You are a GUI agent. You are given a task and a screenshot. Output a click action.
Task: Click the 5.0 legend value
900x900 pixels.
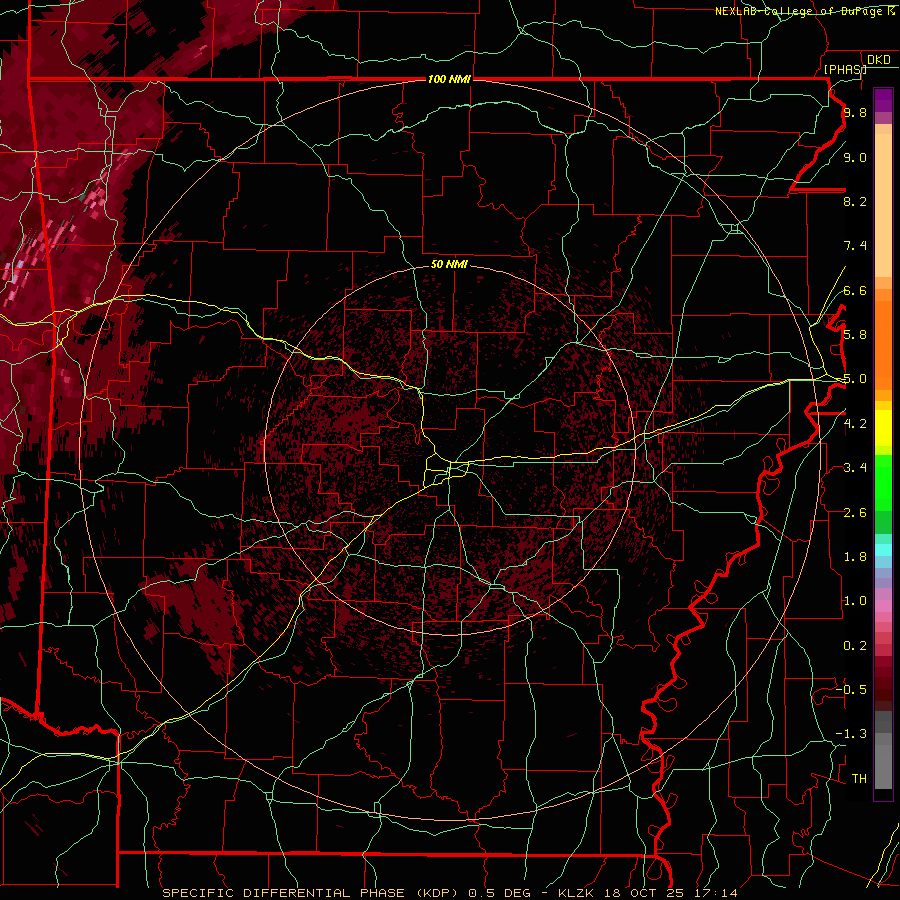coord(855,379)
